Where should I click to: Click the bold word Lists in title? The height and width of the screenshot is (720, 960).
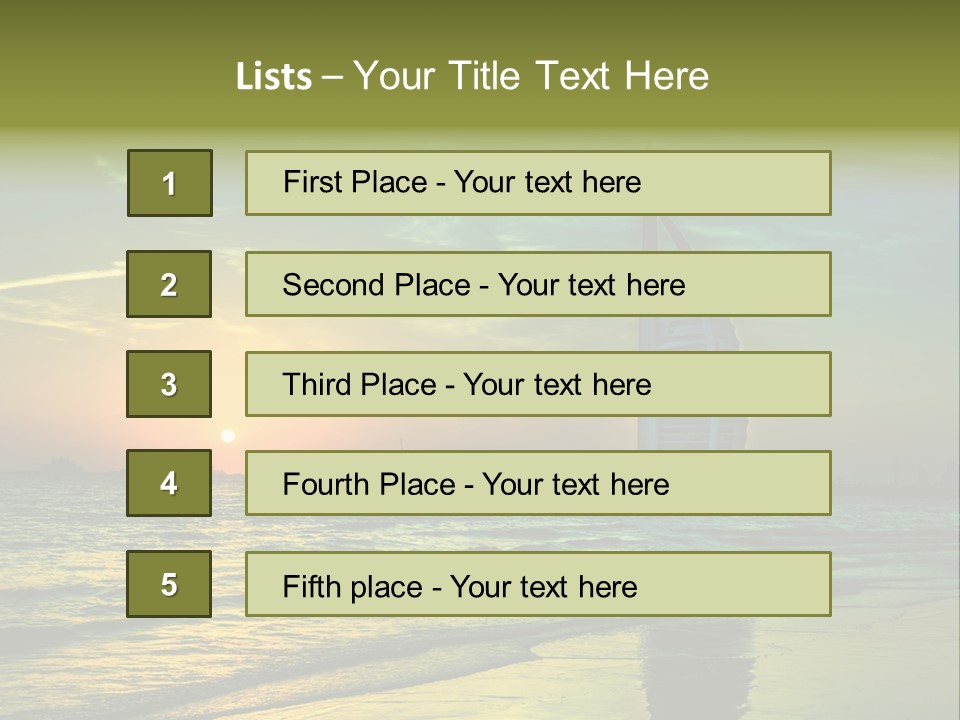coord(273,77)
